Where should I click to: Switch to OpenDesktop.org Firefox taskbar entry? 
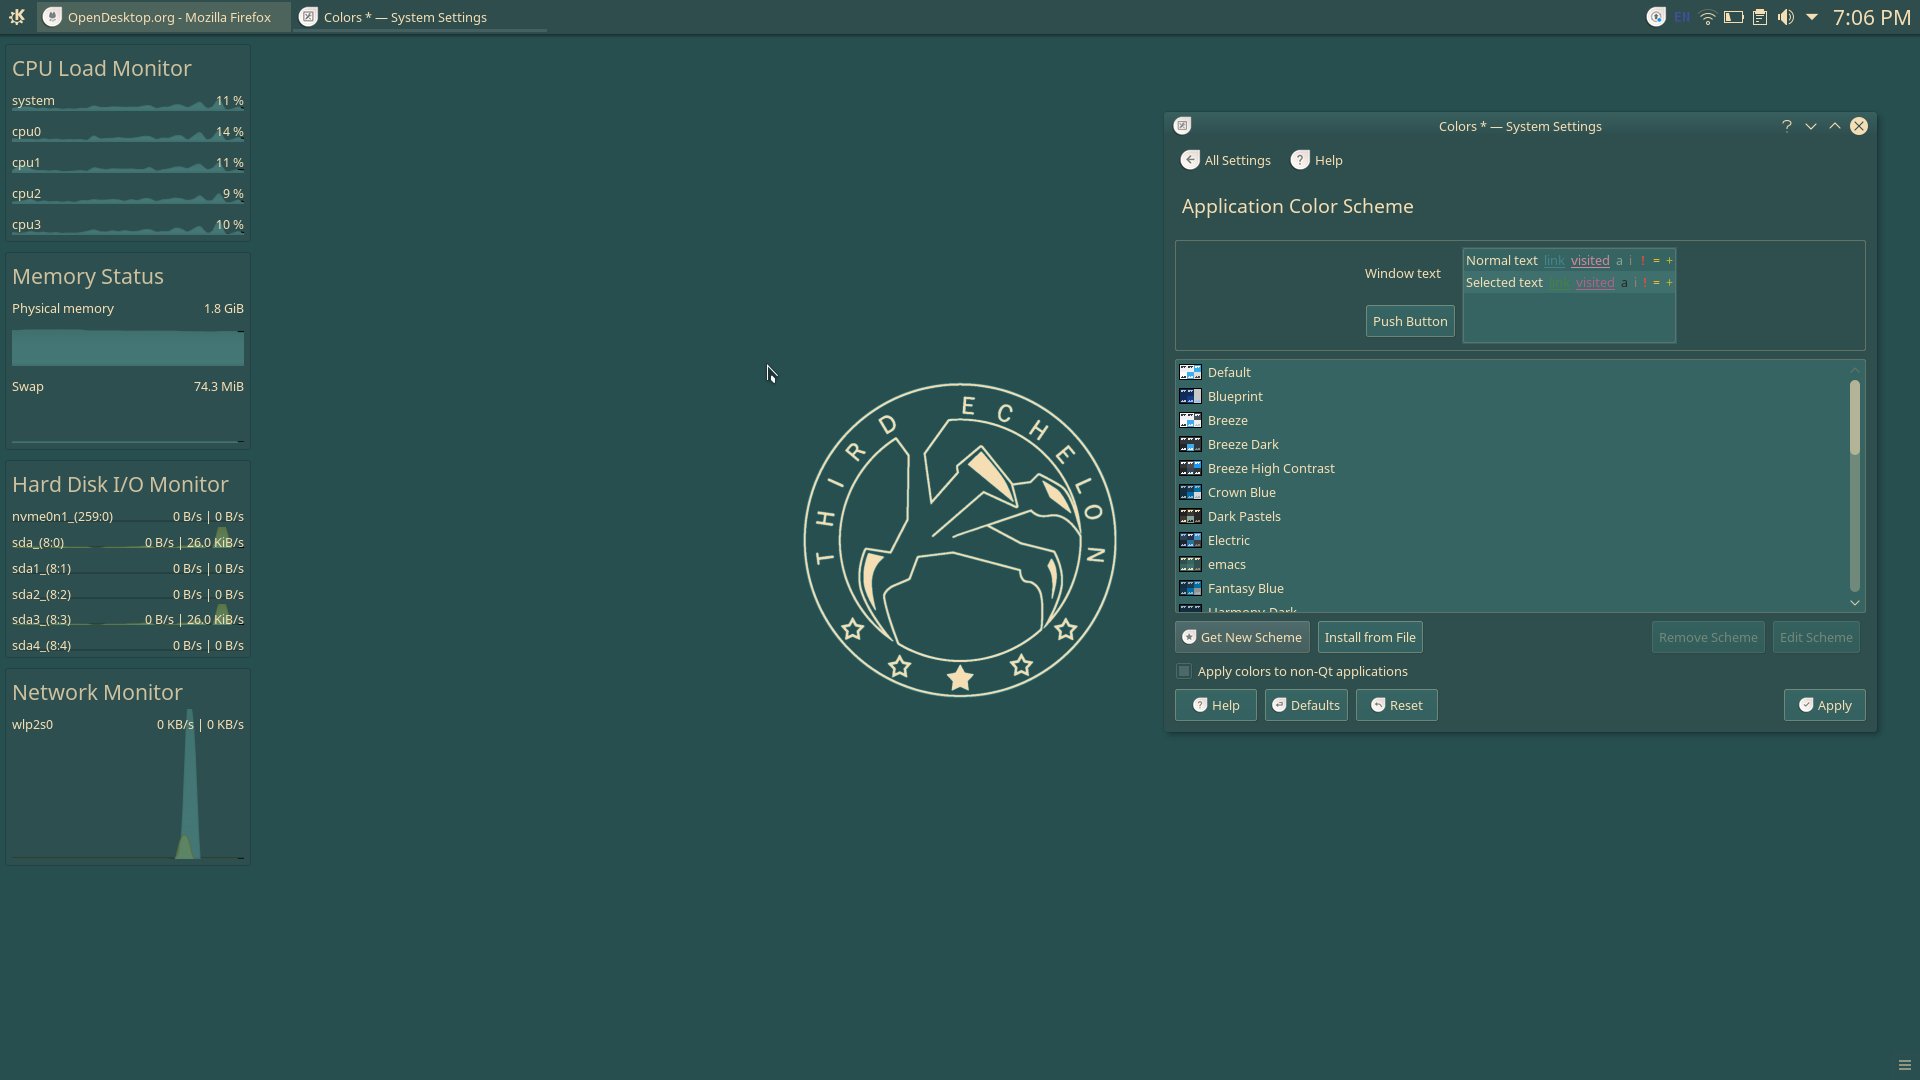[x=164, y=17]
